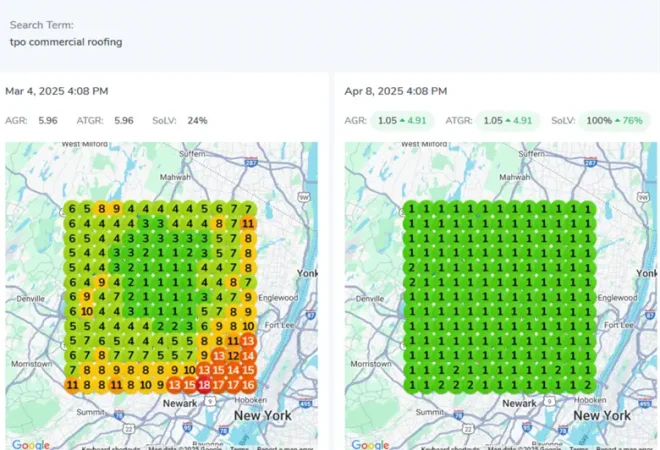The height and width of the screenshot is (450, 660).
Task: Click the rank 12 marker on the left map
Action: [233, 355]
